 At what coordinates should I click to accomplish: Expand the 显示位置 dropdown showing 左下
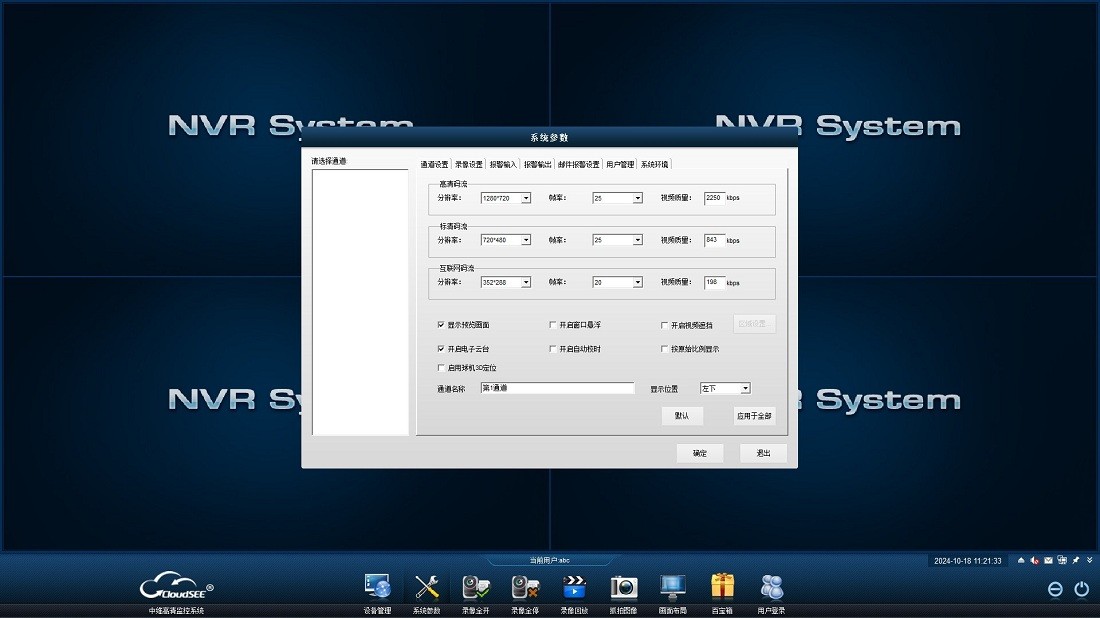point(745,388)
